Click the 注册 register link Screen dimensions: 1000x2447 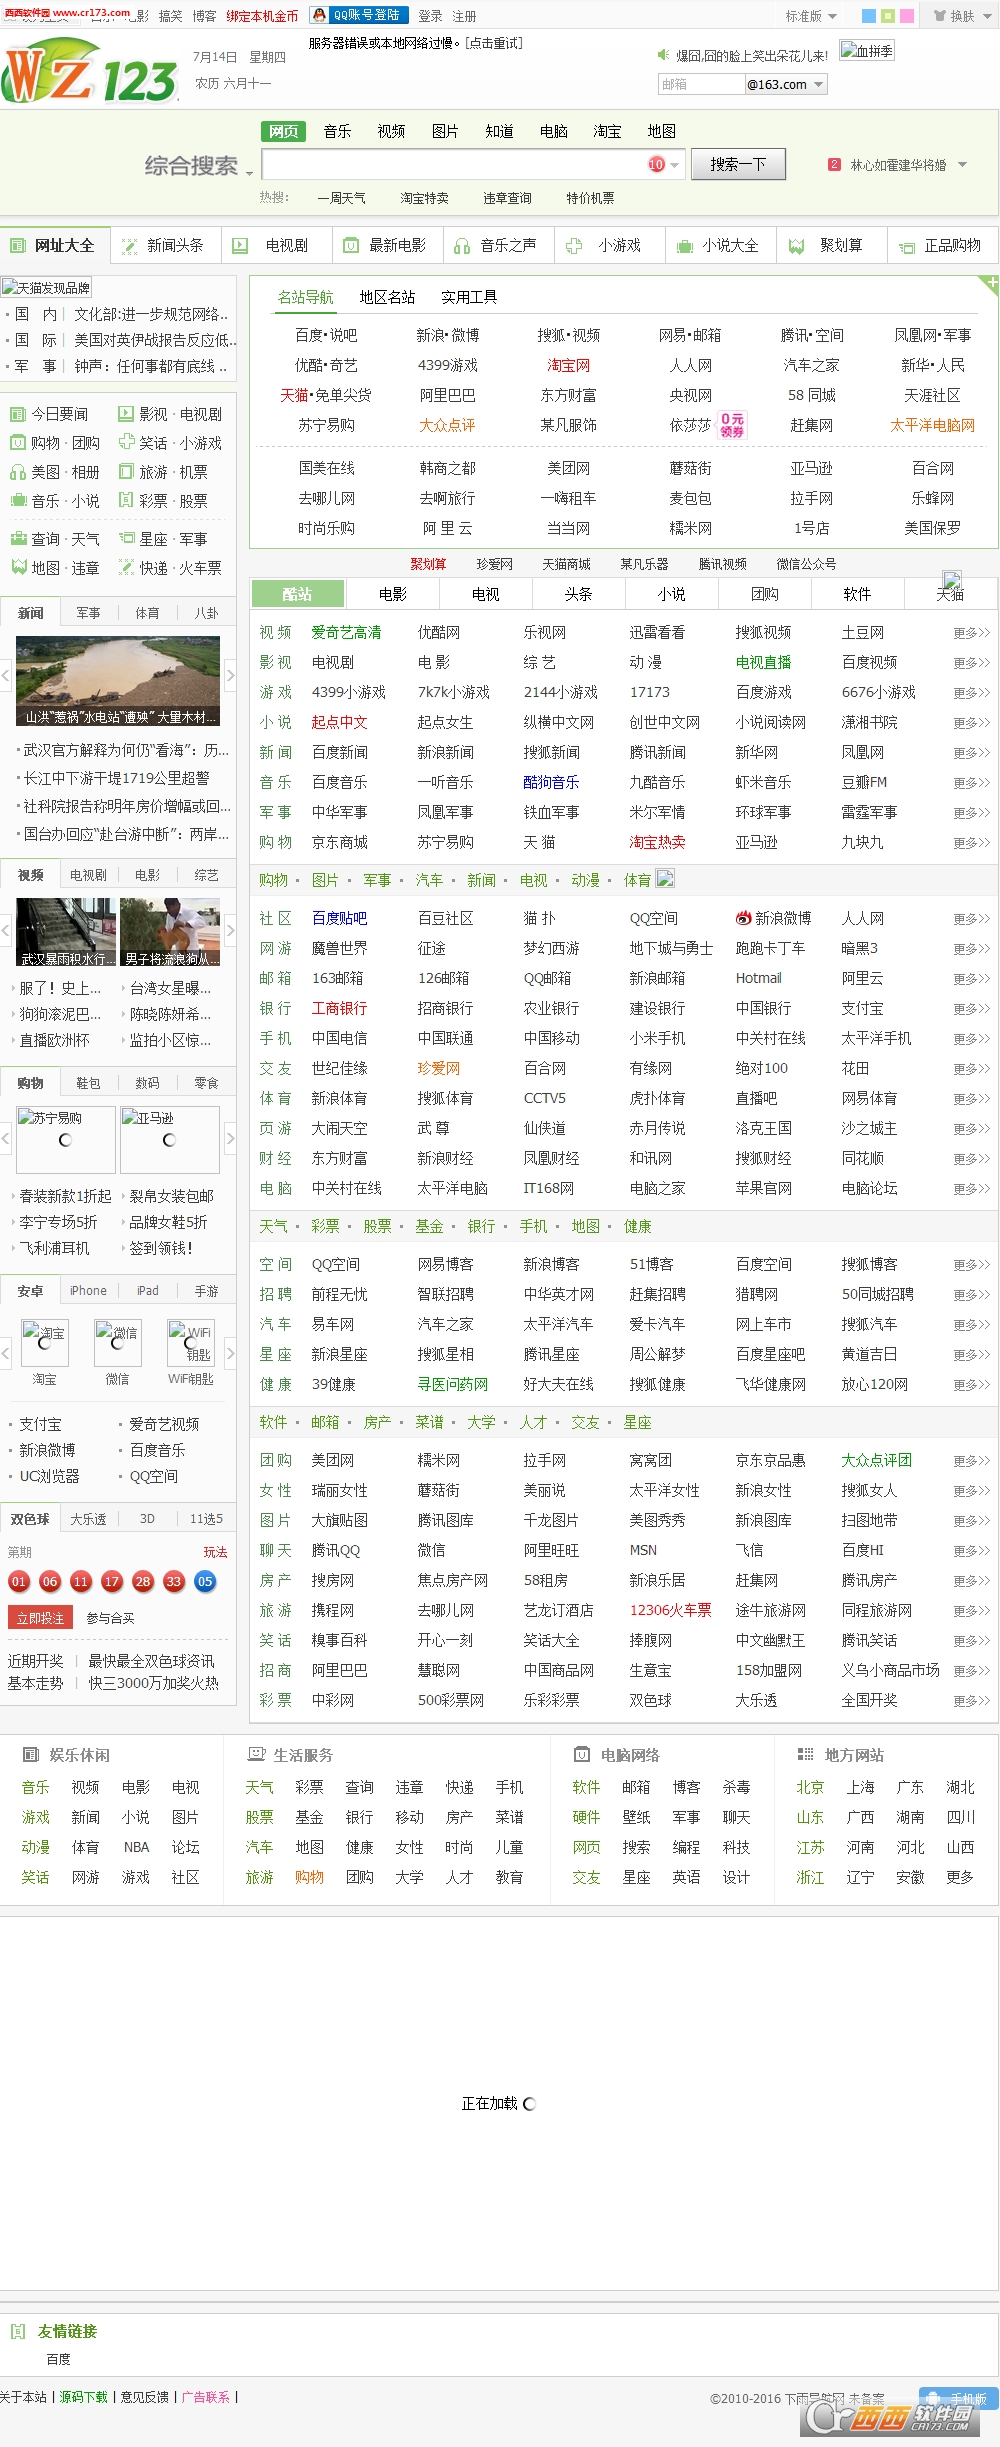(x=464, y=16)
